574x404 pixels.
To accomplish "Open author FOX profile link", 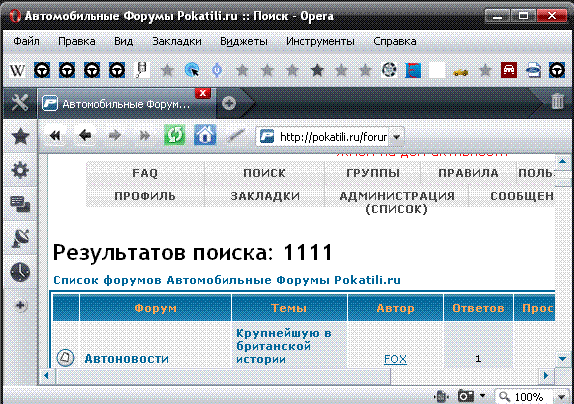I will pyautogui.click(x=395, y=359).
